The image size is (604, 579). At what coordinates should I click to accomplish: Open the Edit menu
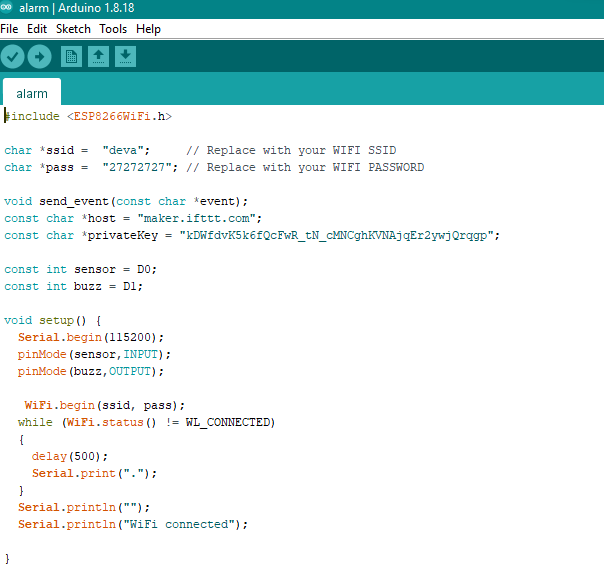37,29
